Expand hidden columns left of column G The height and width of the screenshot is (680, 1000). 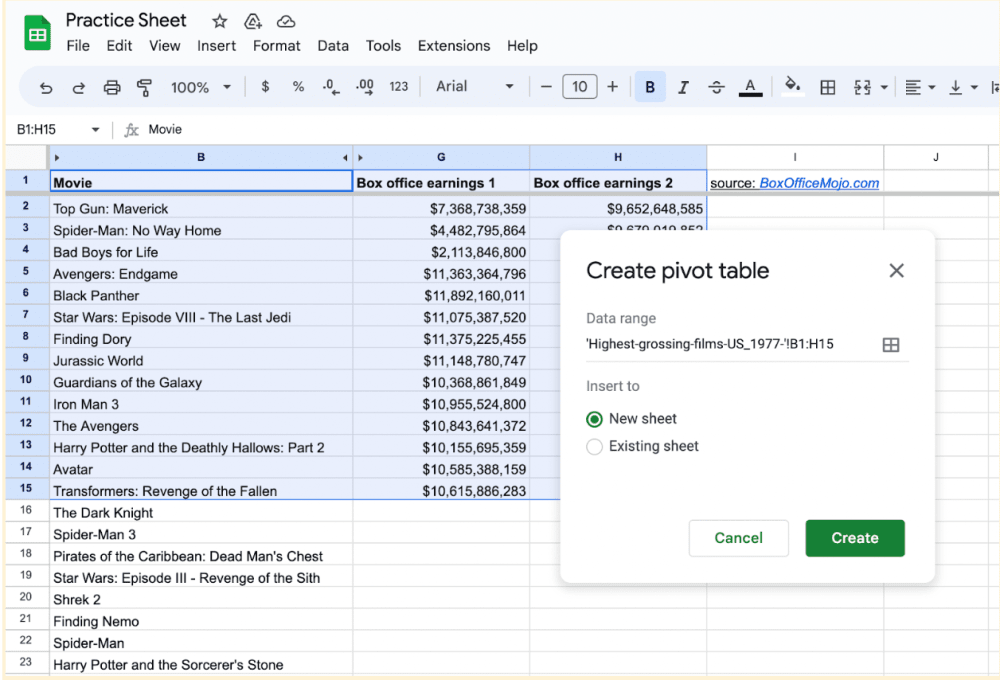[x=360, y=158]
